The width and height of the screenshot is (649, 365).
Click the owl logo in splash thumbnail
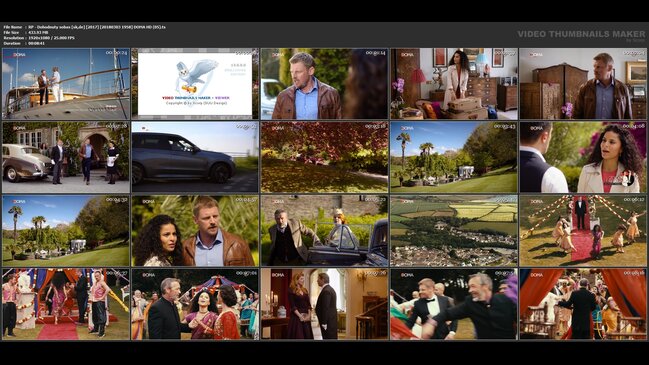pos(195,76)
